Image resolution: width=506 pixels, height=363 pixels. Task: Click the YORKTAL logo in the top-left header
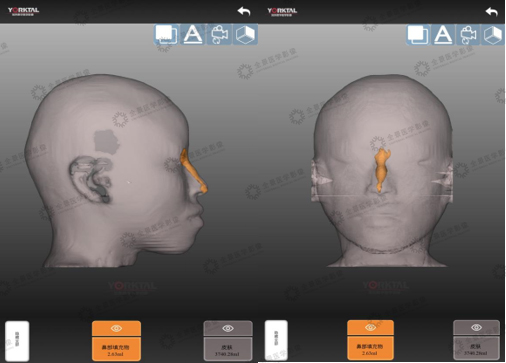(x=23, y=11)
